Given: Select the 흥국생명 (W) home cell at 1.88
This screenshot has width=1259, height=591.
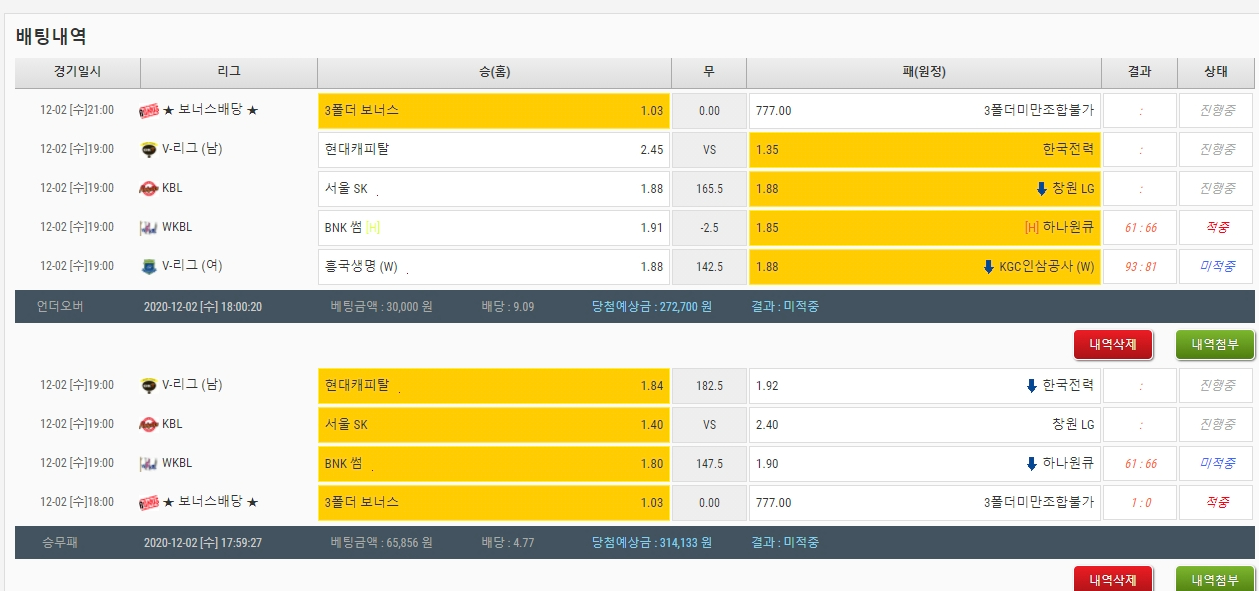Looking at the screenshot, I should [x=493, y=267].
